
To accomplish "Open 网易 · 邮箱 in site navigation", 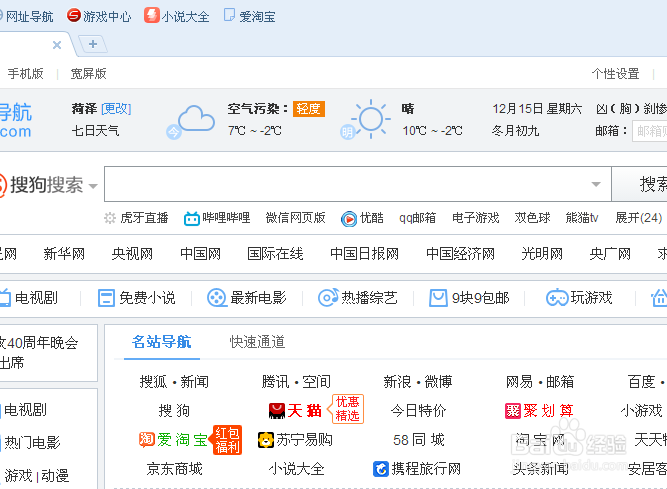I will click(540, 381).
